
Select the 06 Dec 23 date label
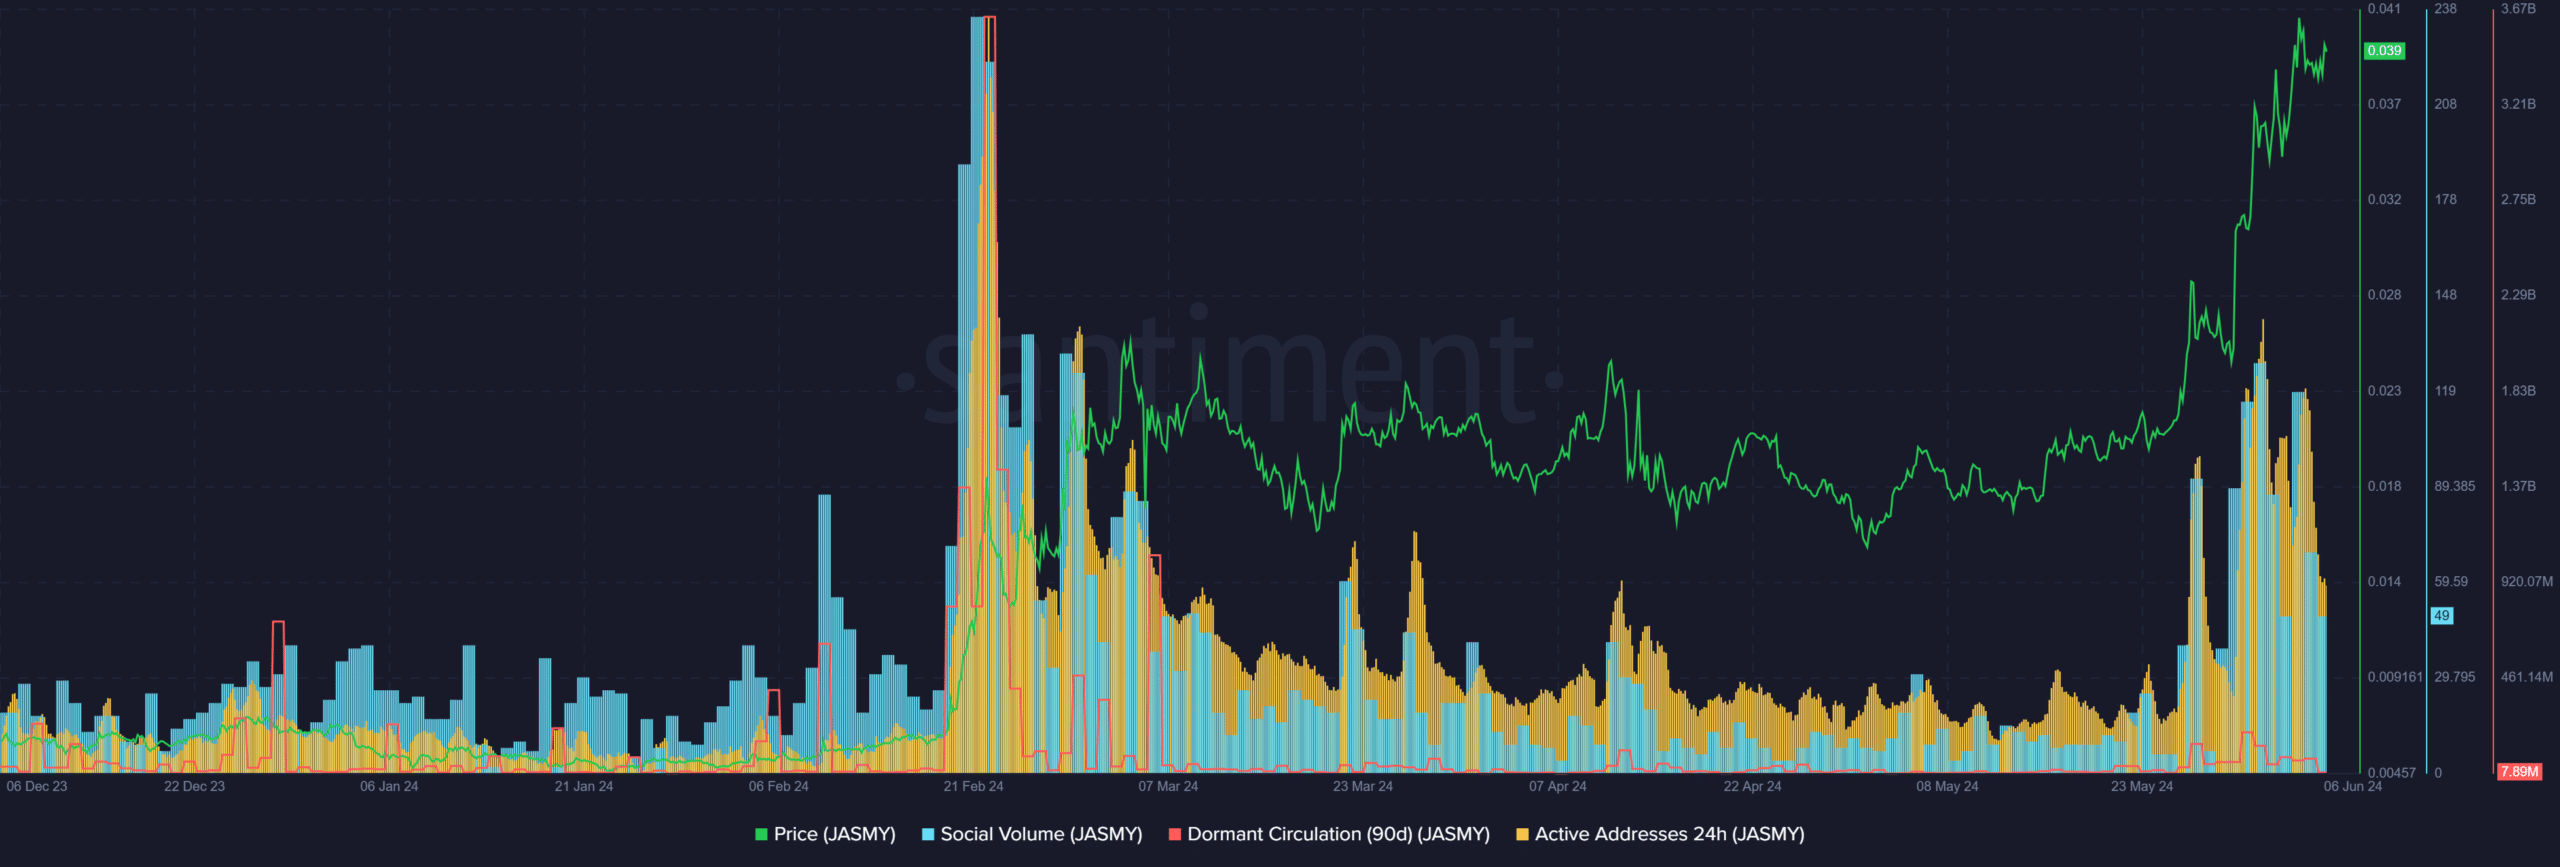[37, 787]
